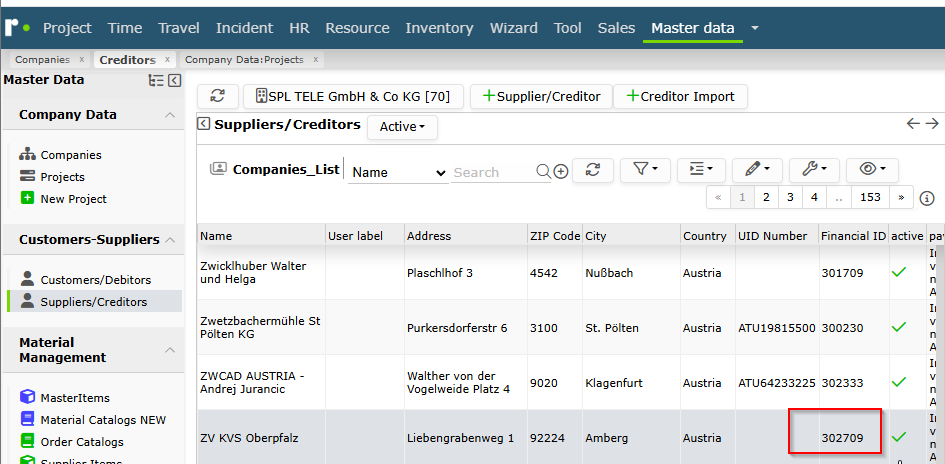Switch to the Creditors tab
The image size is (945, 464).
[127, 60]
